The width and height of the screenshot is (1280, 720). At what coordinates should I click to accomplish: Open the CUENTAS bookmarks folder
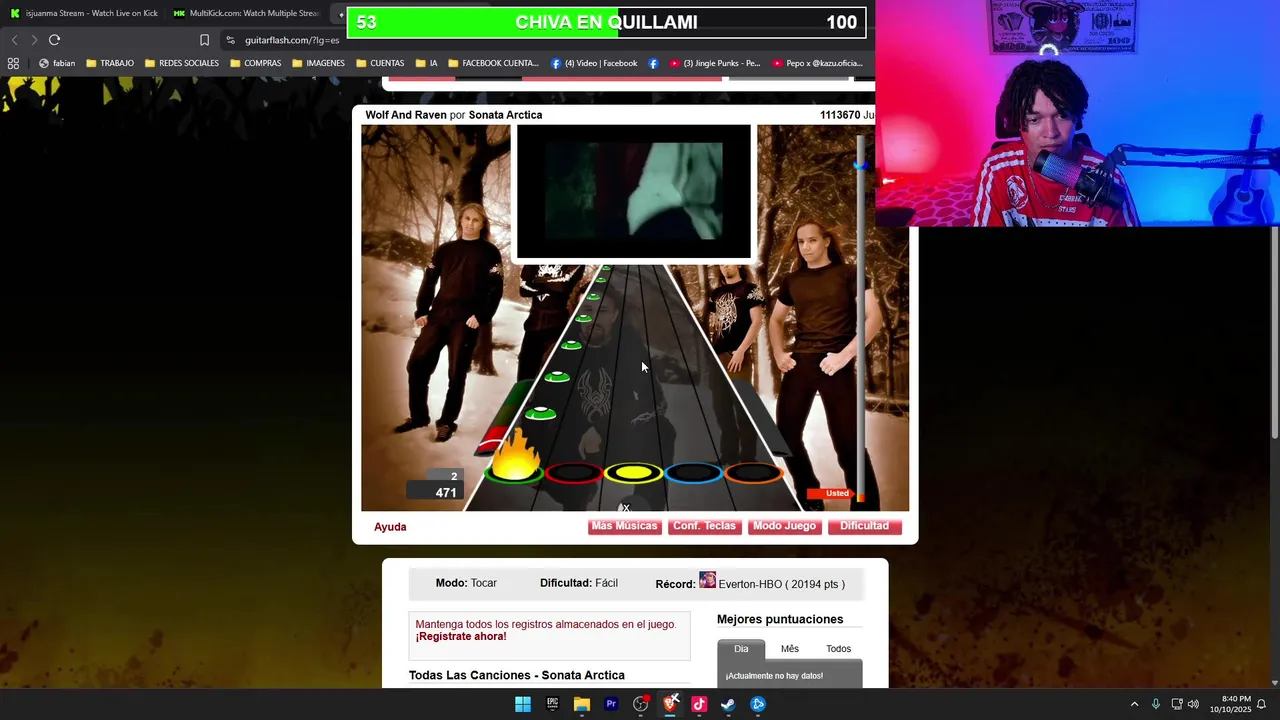click(380, 63)
